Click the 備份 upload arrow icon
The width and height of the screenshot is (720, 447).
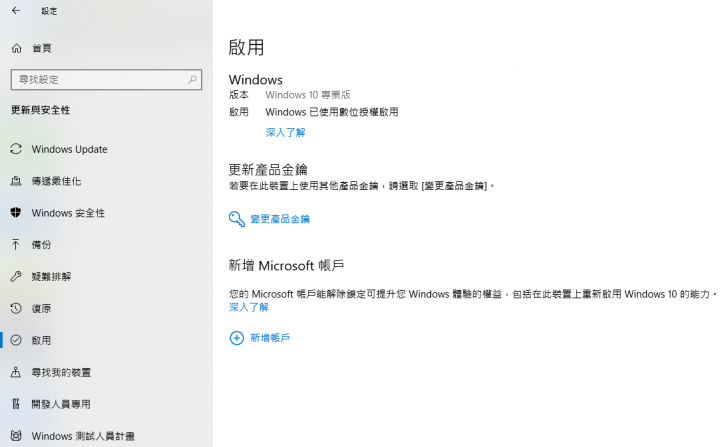point(16,244)
